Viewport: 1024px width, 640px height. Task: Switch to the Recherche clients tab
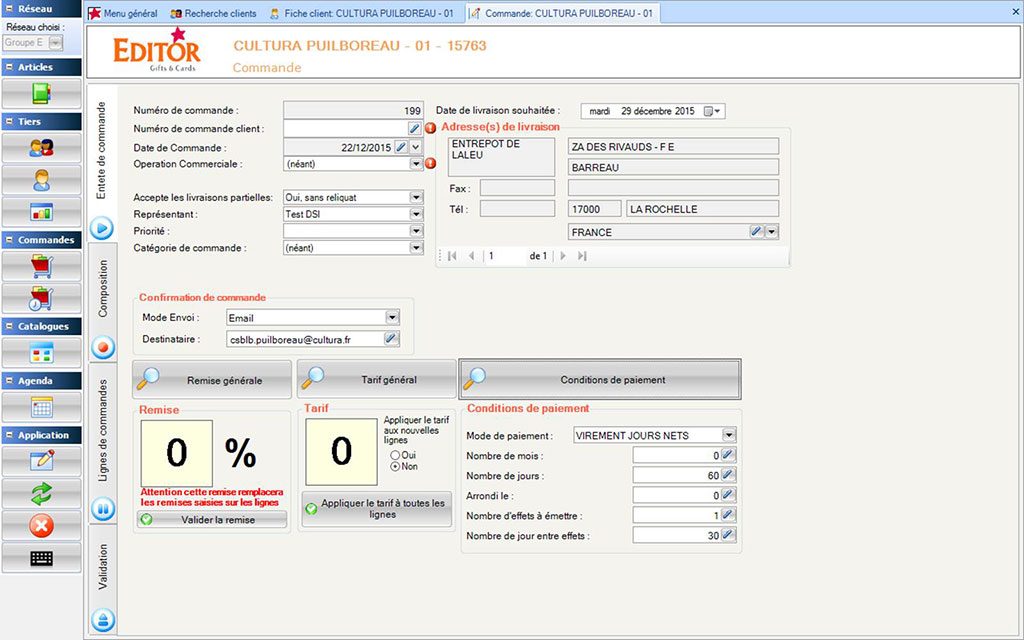(213, 14)
